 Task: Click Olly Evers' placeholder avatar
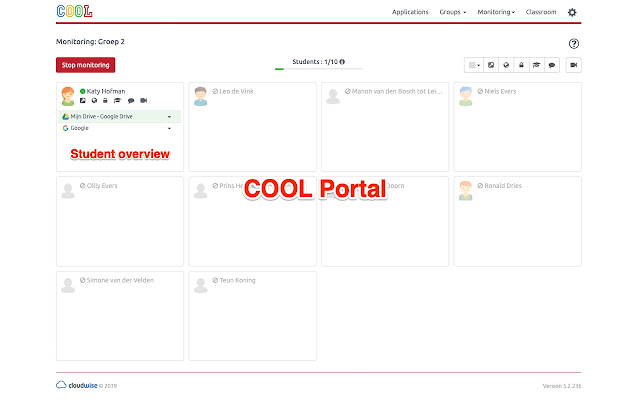point(68,191)
